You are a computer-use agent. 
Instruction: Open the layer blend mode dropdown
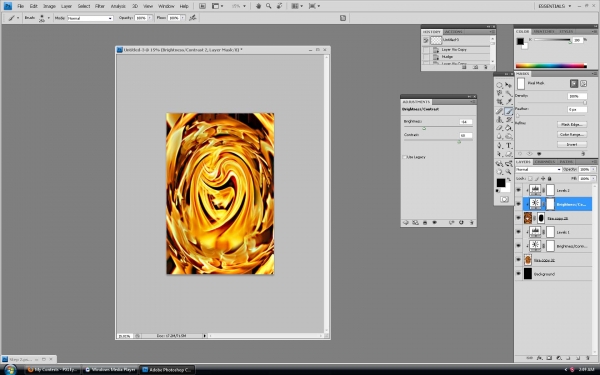click(x=538, y=169)
